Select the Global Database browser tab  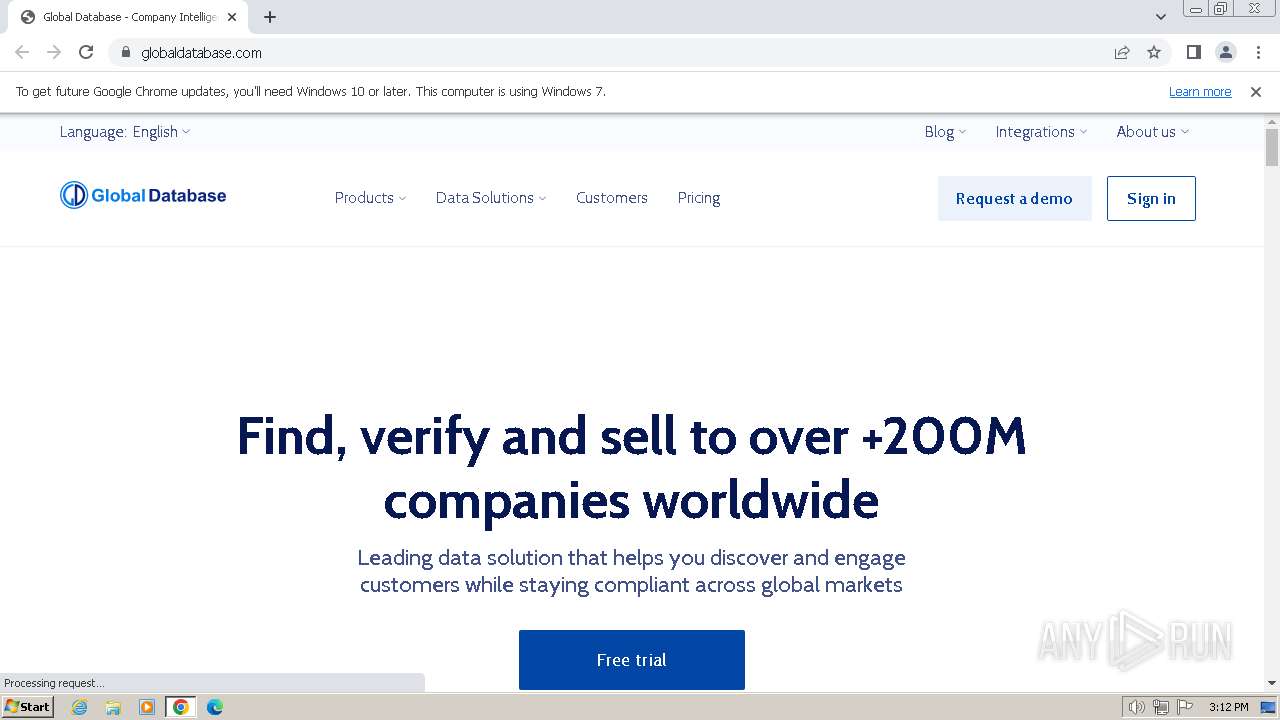(x=127, y=17)
